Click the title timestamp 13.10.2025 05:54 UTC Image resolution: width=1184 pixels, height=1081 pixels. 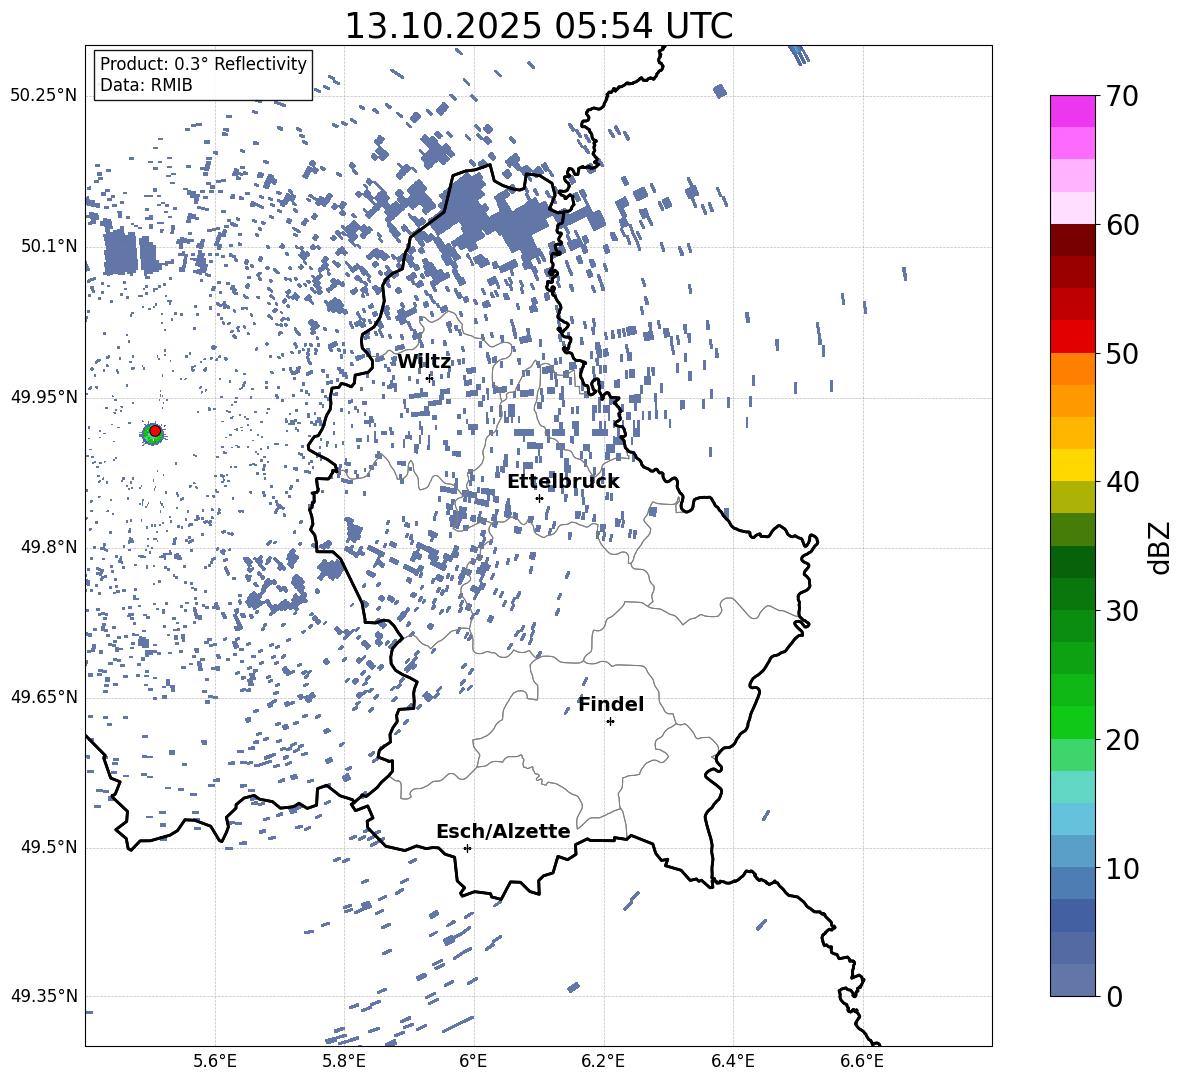538,26
